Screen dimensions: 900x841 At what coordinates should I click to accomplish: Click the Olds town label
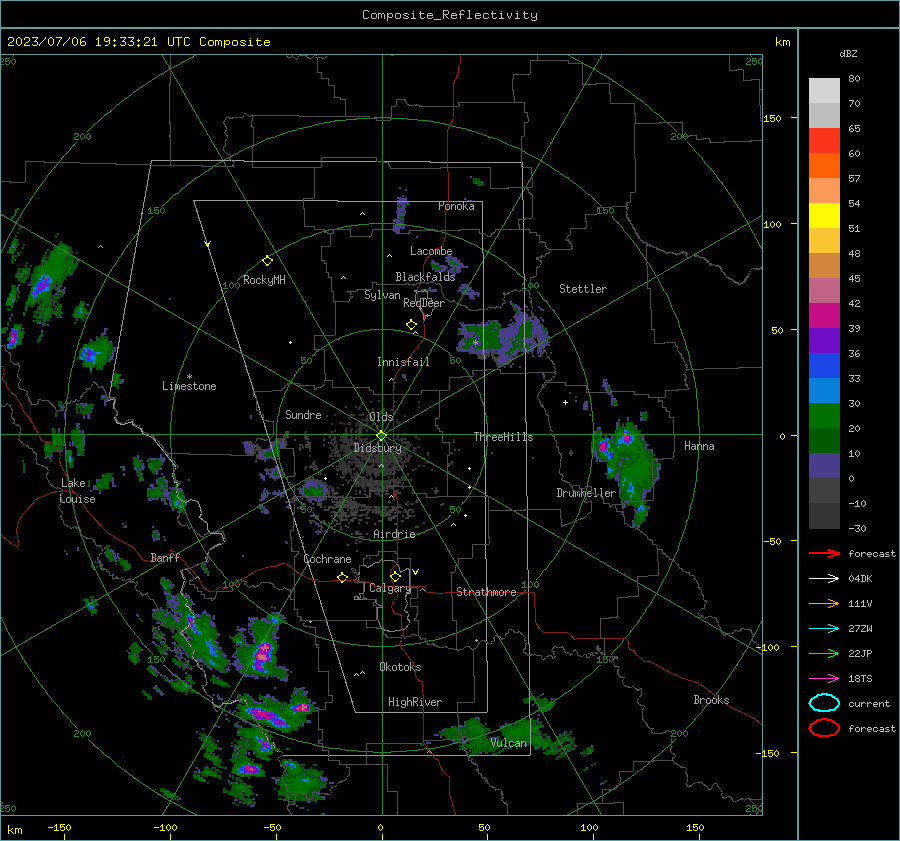381,417
